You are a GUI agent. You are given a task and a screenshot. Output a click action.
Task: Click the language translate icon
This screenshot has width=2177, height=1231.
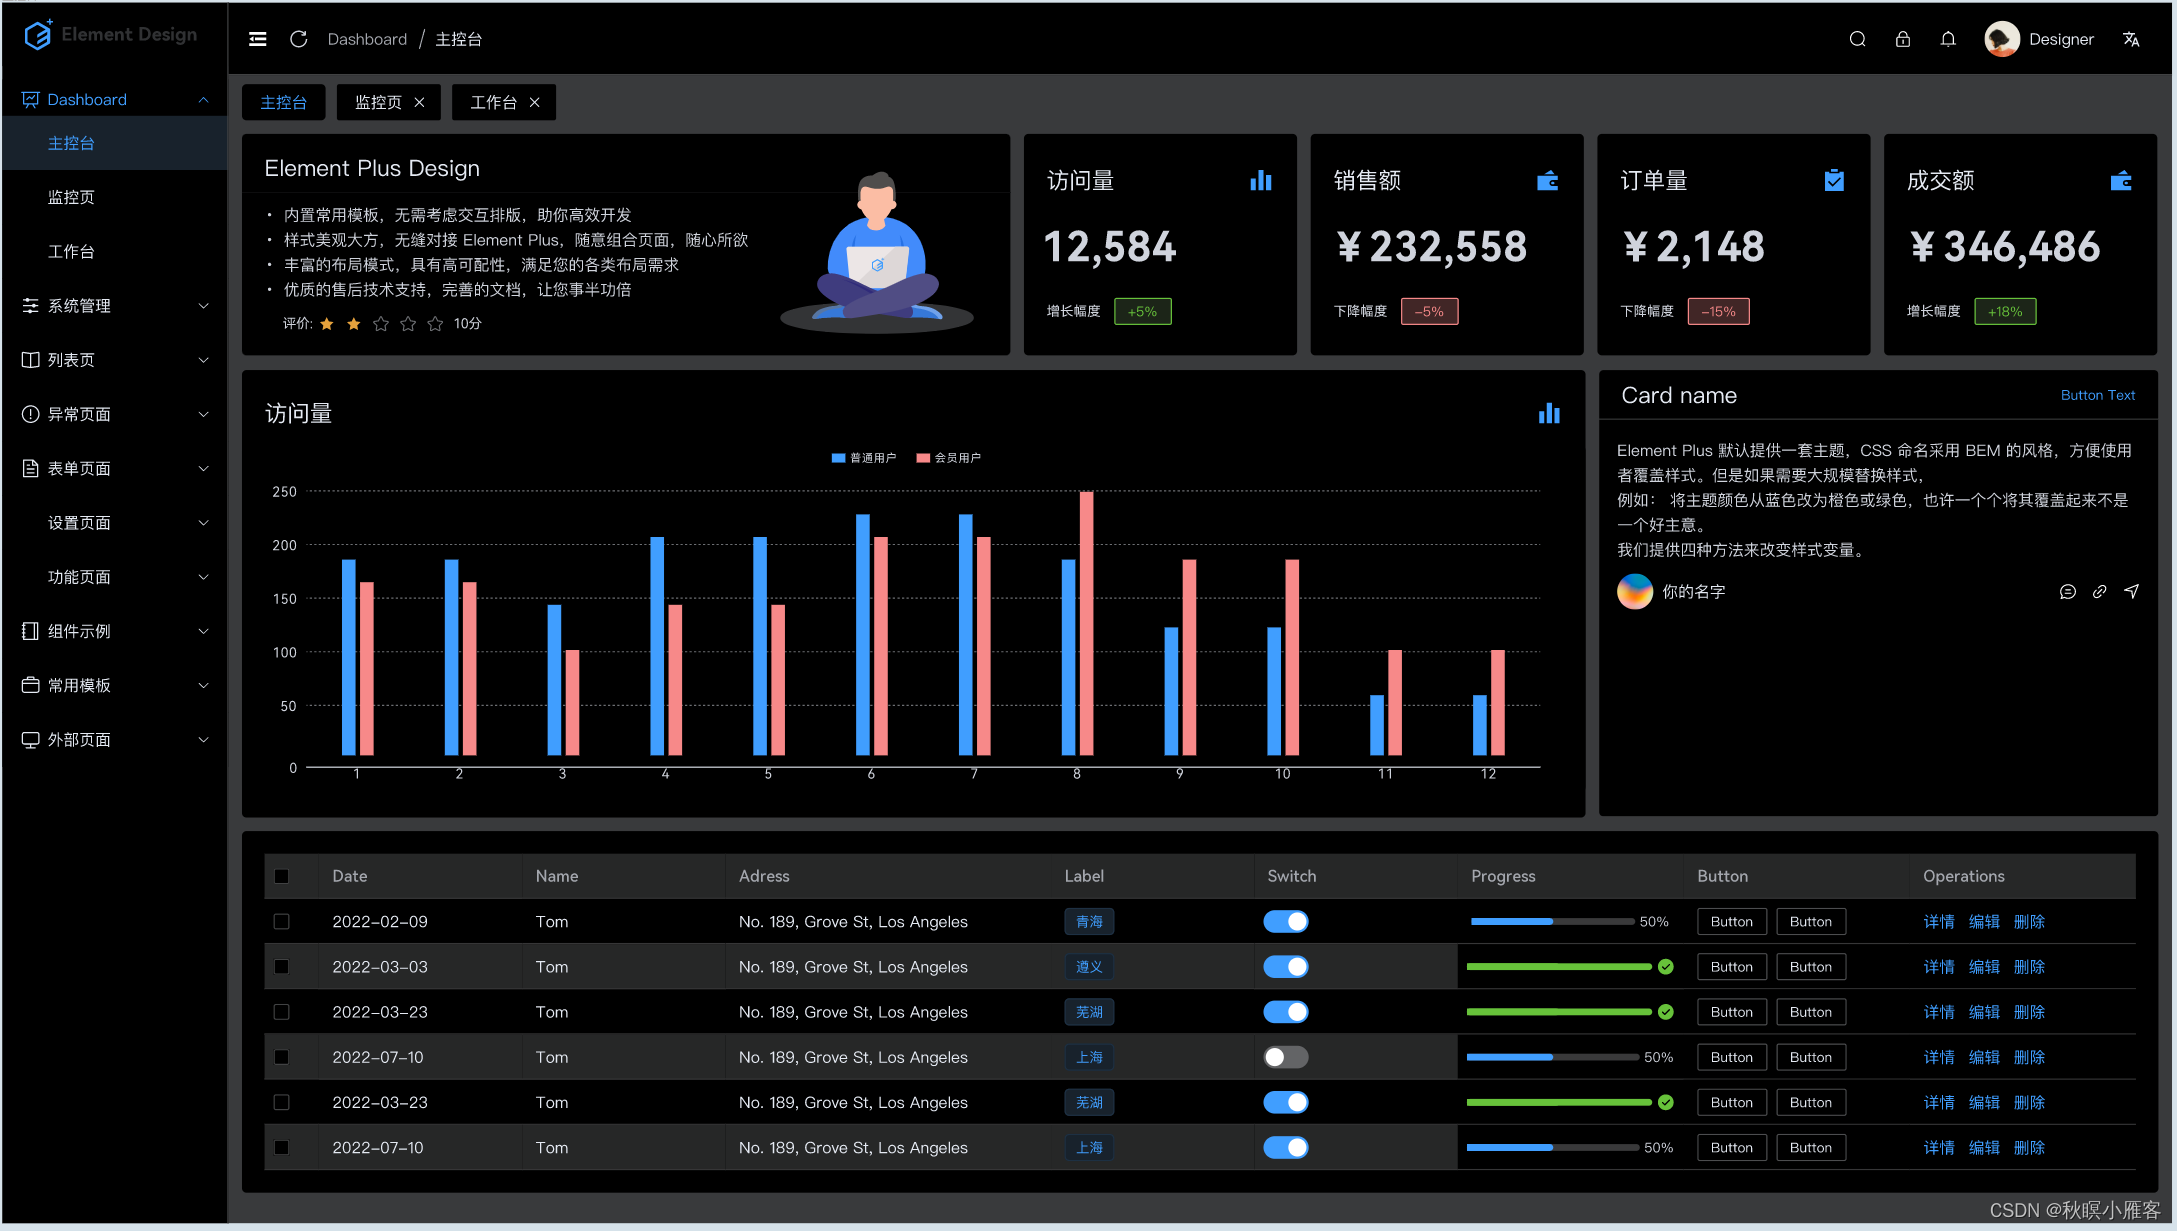[2131, 39]
